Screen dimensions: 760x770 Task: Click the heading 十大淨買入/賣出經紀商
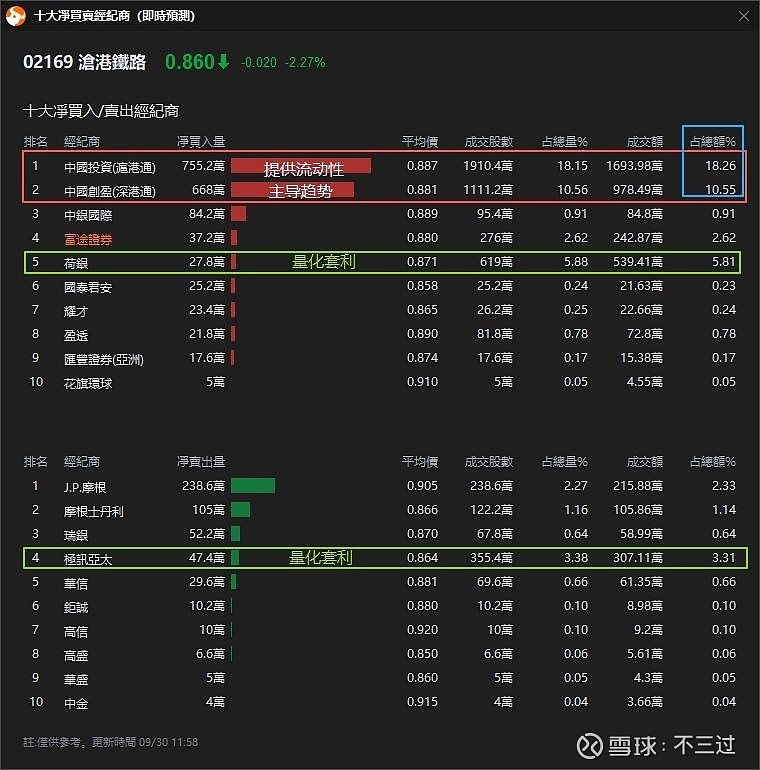(101, 111)
